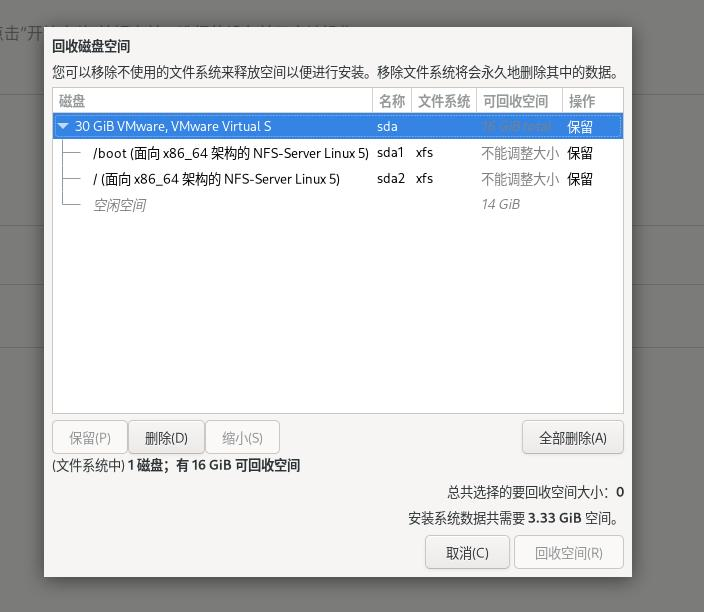Click the 可回收空间 column header
Image resolution: width=704 pixels, height=612 pixels.
tap(519, 101)
